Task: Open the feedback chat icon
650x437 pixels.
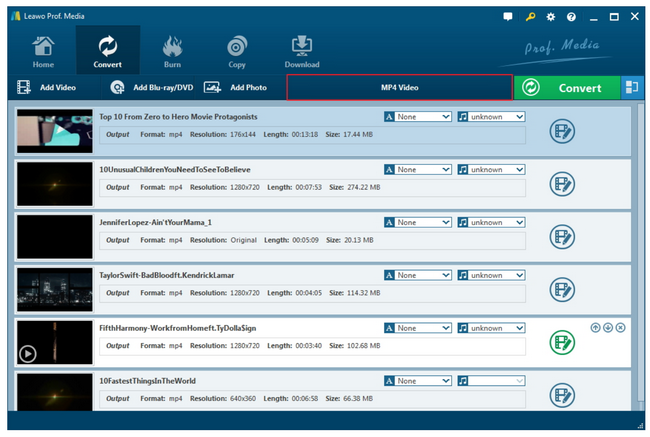Action: point(507,17)
